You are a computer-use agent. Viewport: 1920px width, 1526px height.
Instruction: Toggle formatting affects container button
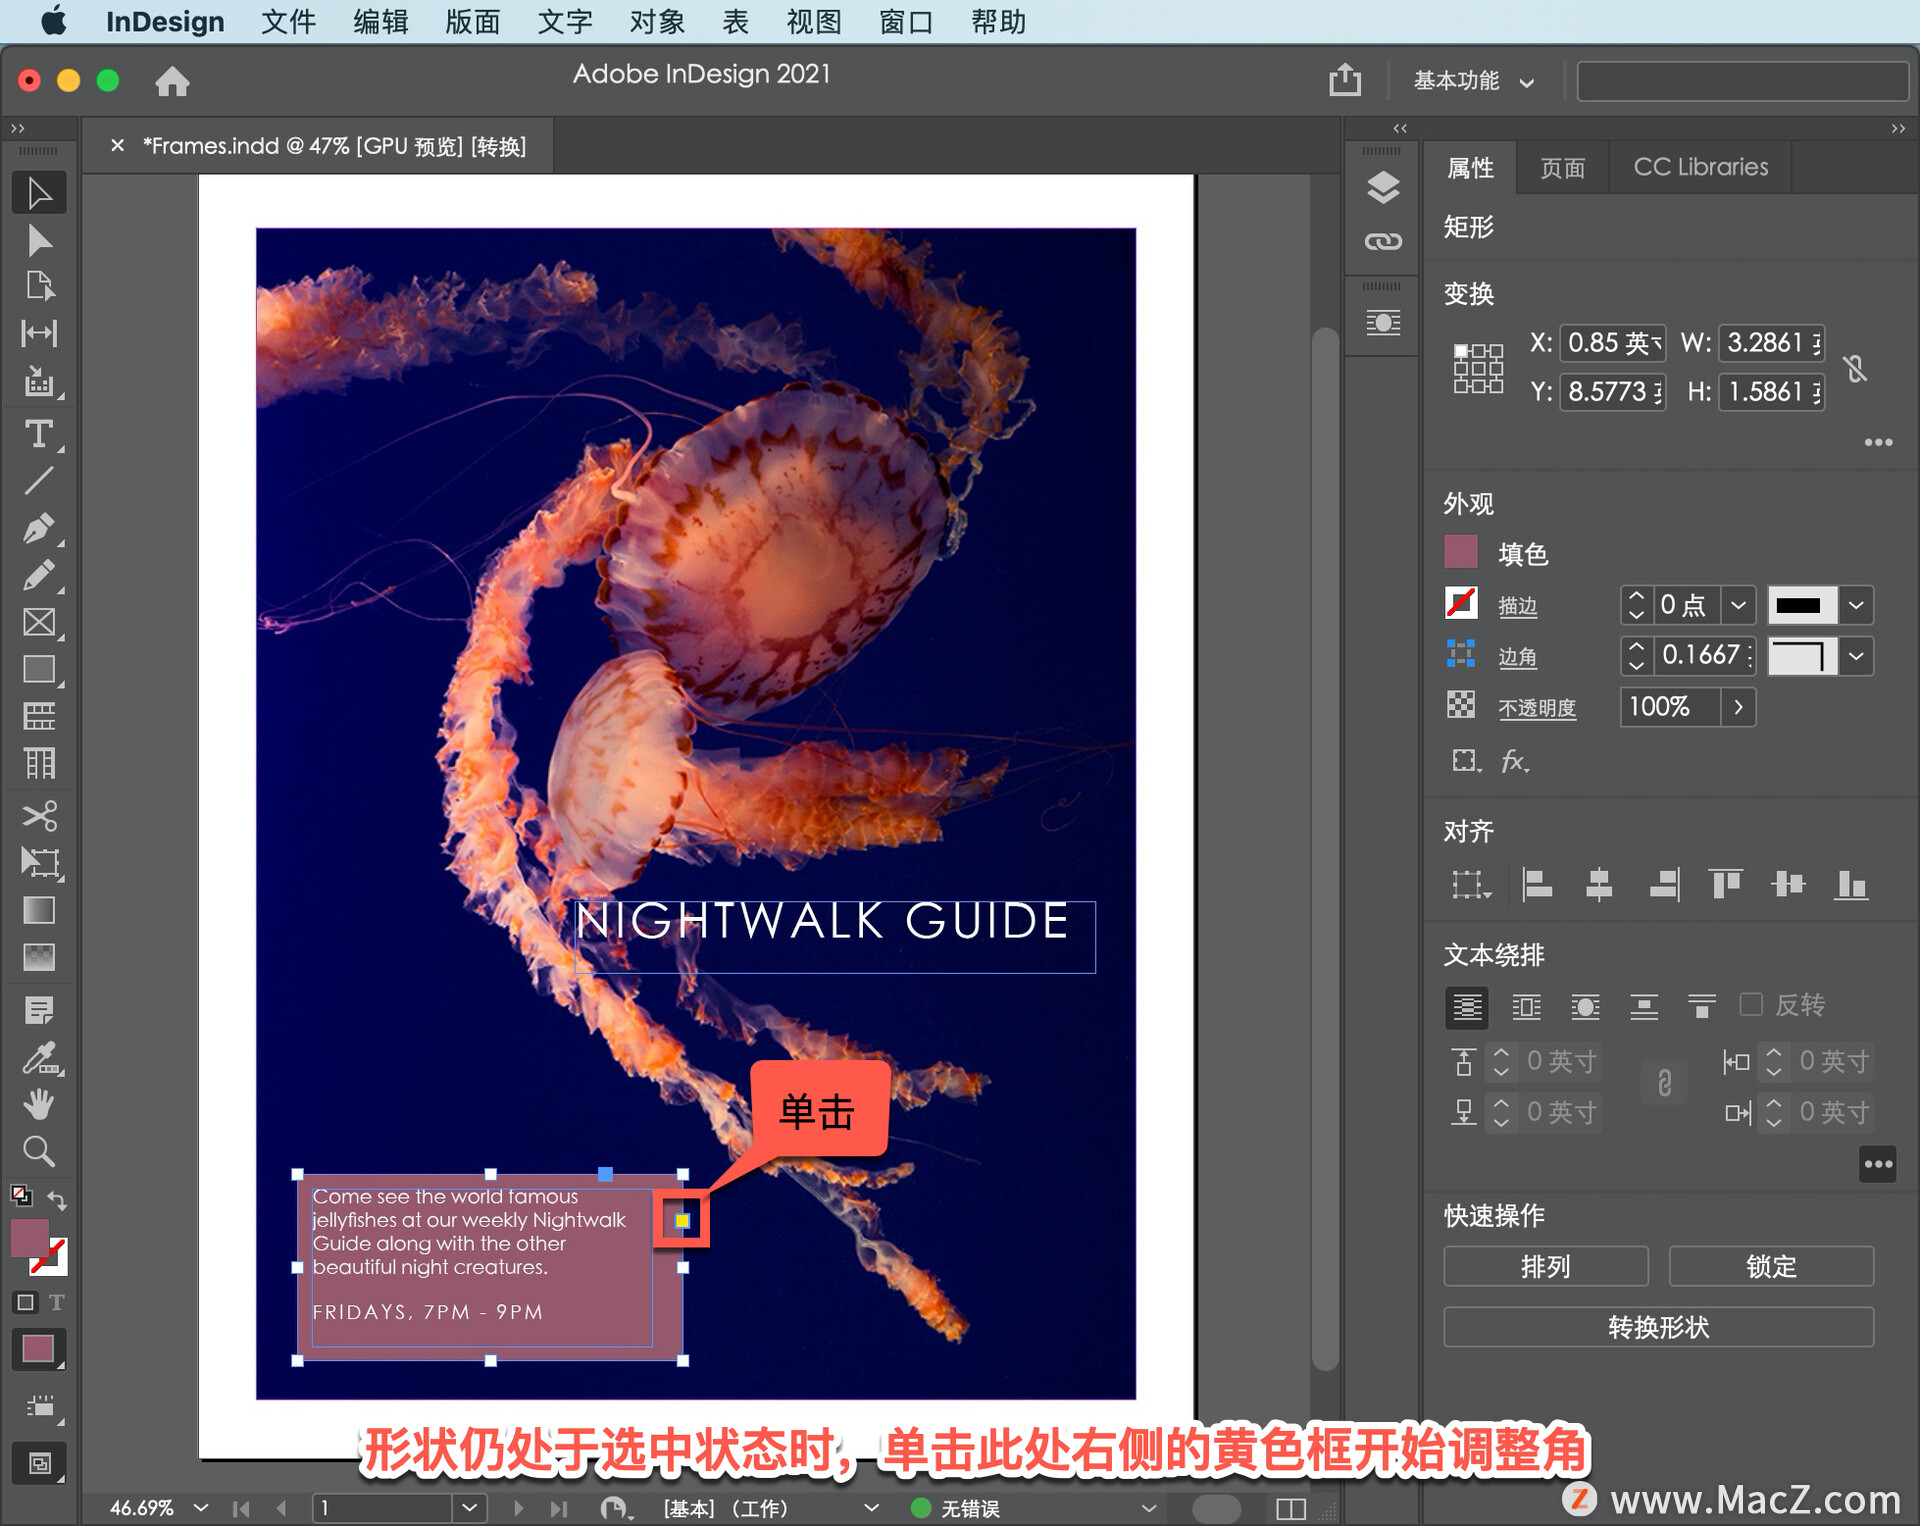[x=25, y=1302]
